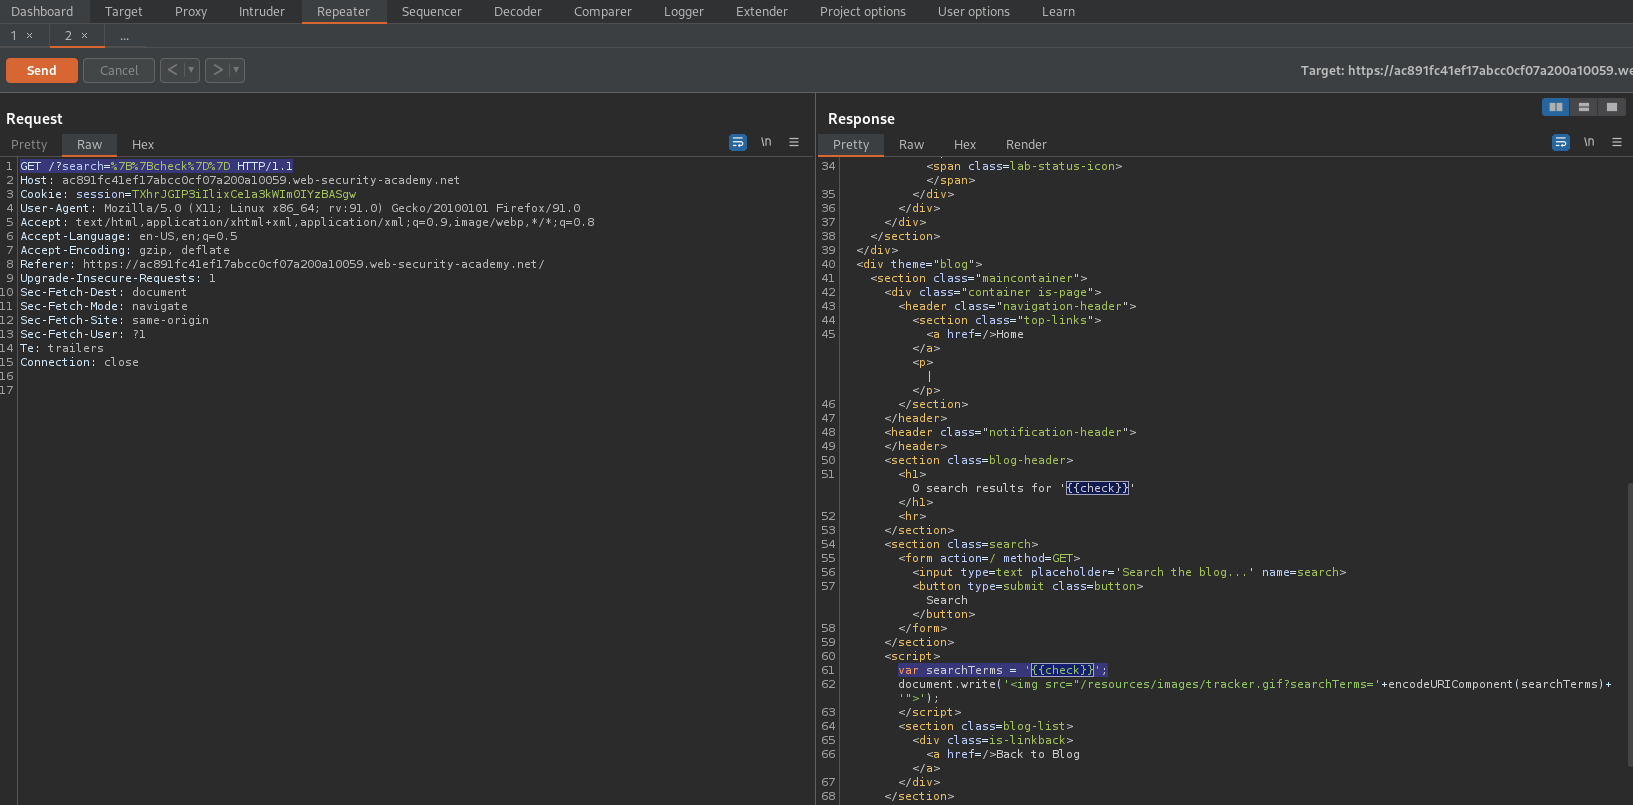The width and height of the screenshot is (1633, 805).
Task: Click the Te: trailers header line
Action: click(x=62, y=349)
